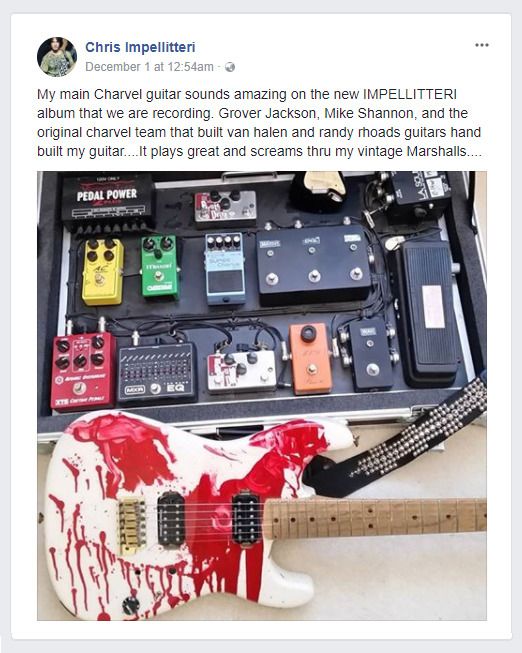Click the black wah pedal in the photo

(x=428, y=313)
